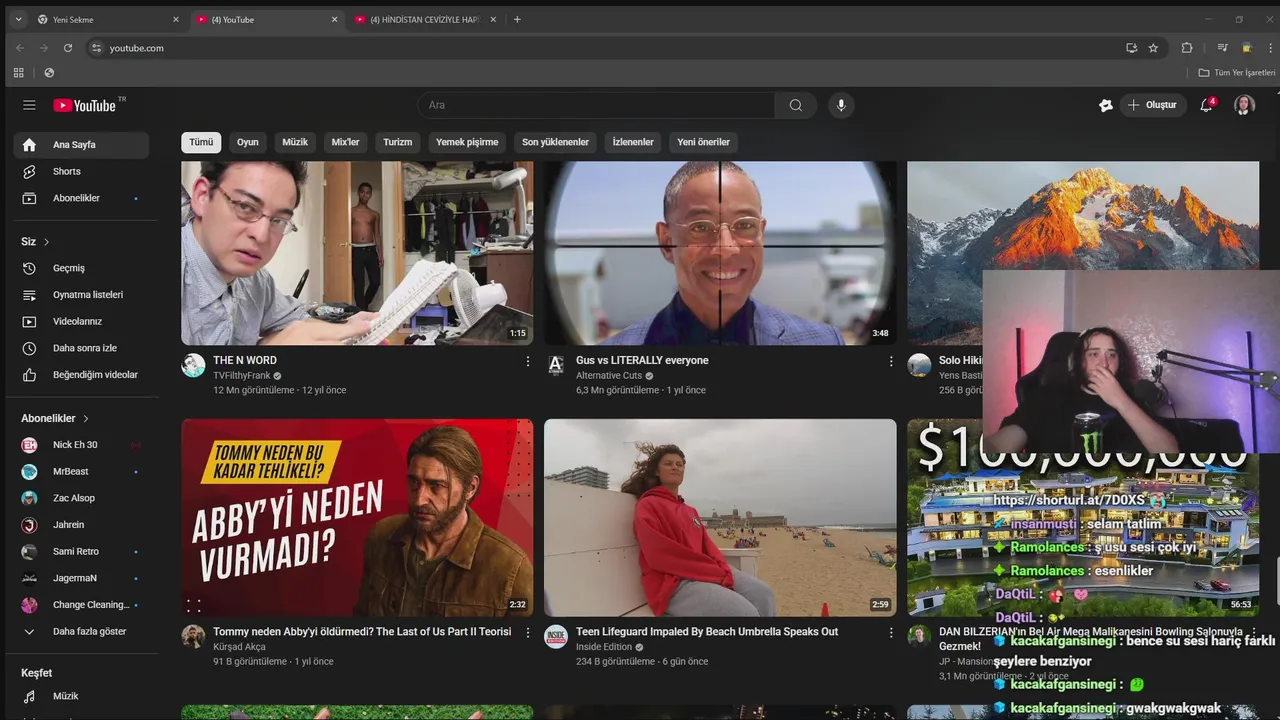This screenshot has width=1280, height=720.
Task: Open the Chrome extensions puzzle icon
Action: [1187, 48]
